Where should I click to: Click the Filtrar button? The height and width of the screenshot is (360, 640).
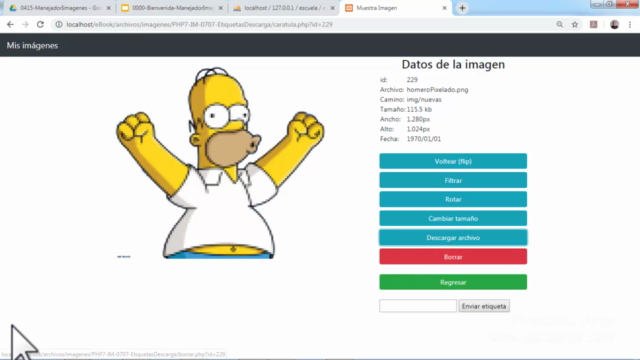(453, 180)
